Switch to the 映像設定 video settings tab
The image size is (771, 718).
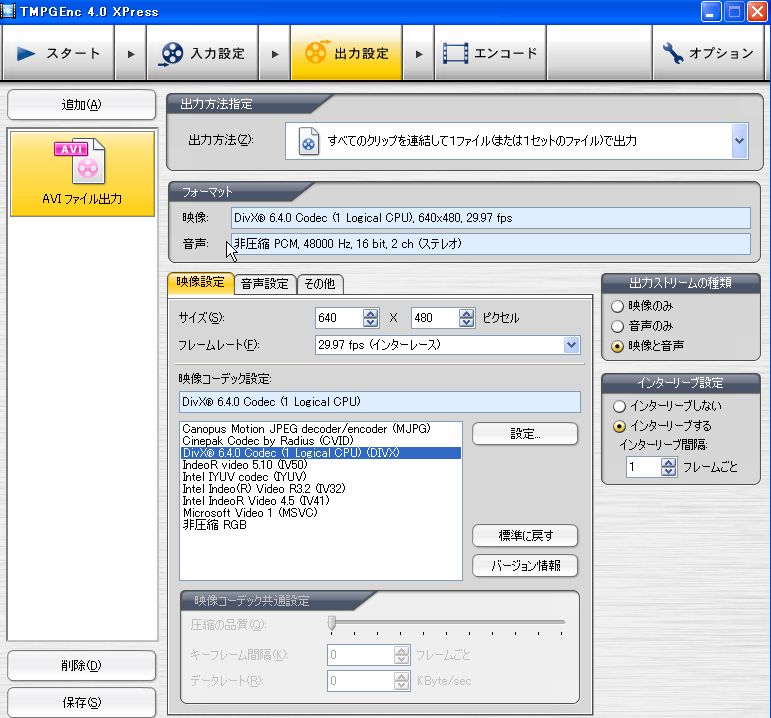tap(201, 282)
